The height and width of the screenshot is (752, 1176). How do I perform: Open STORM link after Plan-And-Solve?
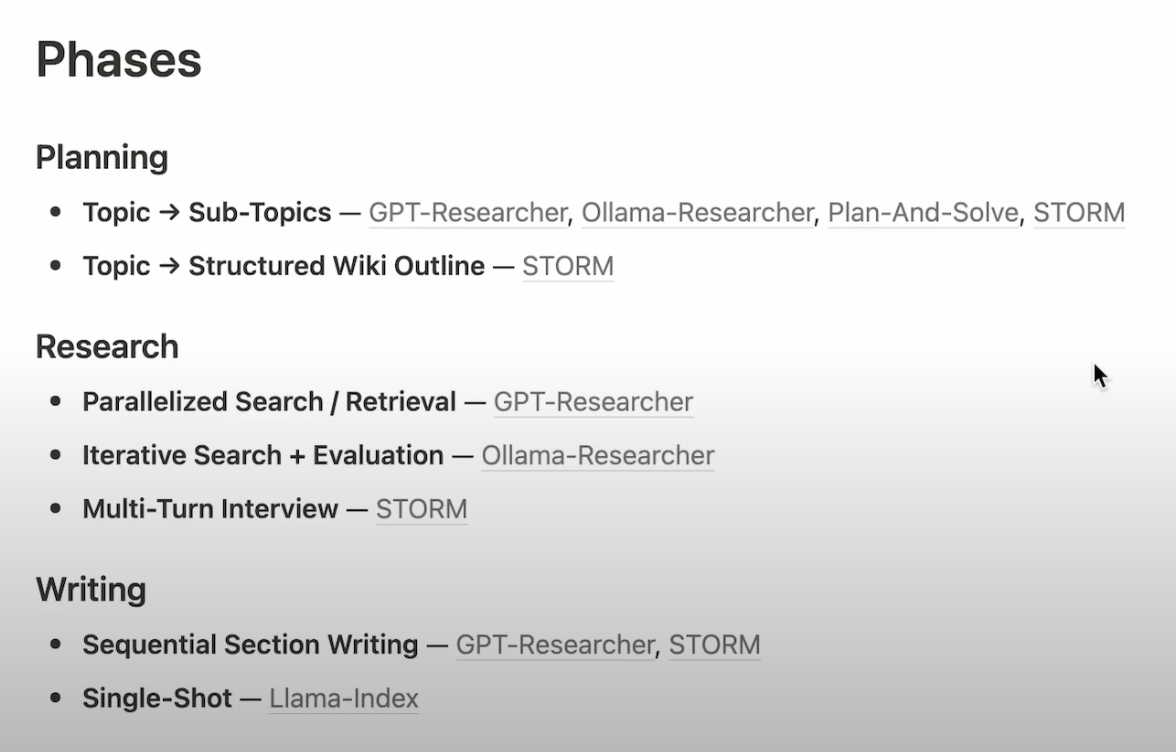coord(1079,213)
